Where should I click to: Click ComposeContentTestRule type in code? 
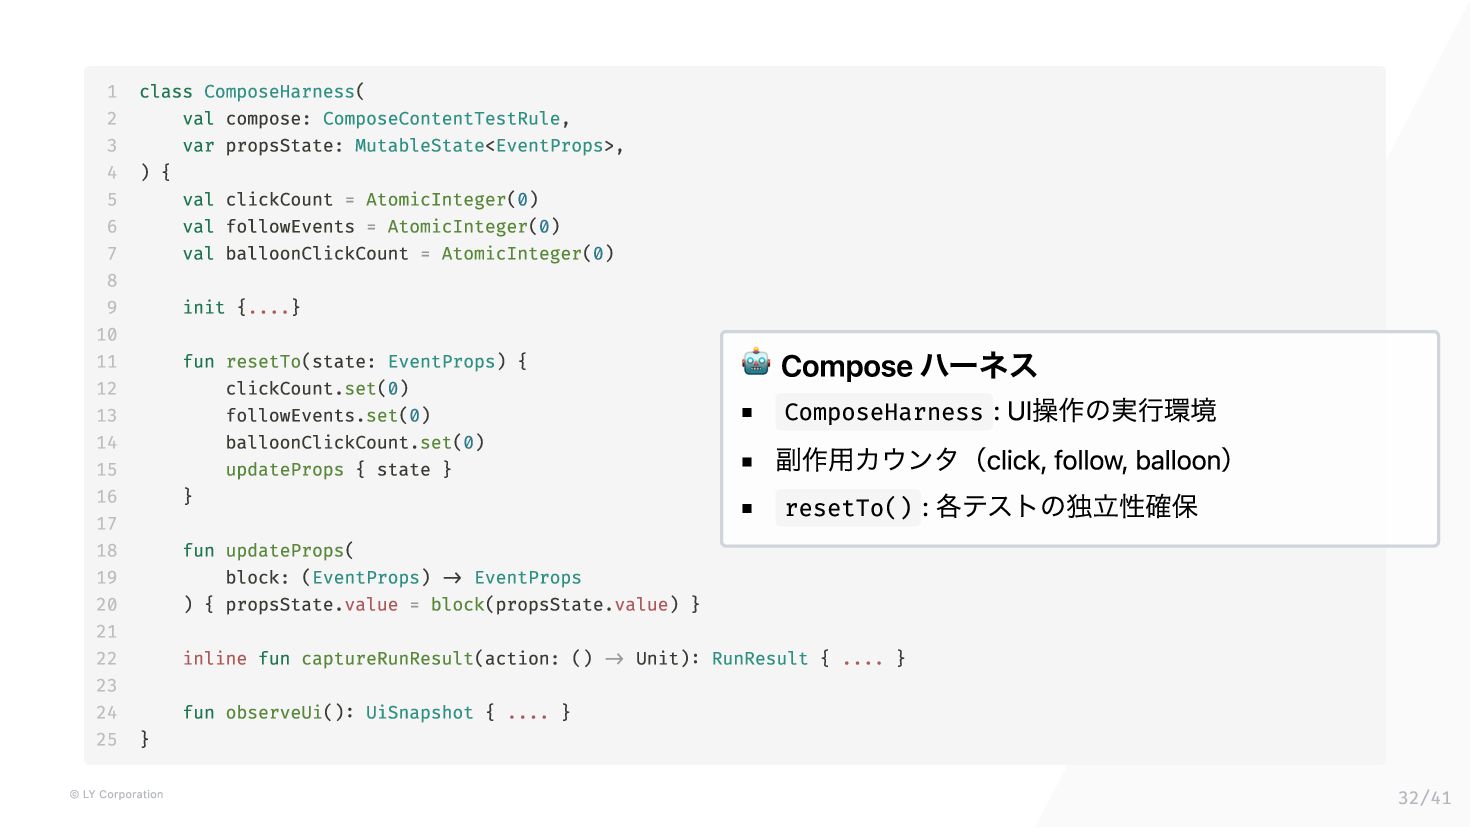[441, 119]
